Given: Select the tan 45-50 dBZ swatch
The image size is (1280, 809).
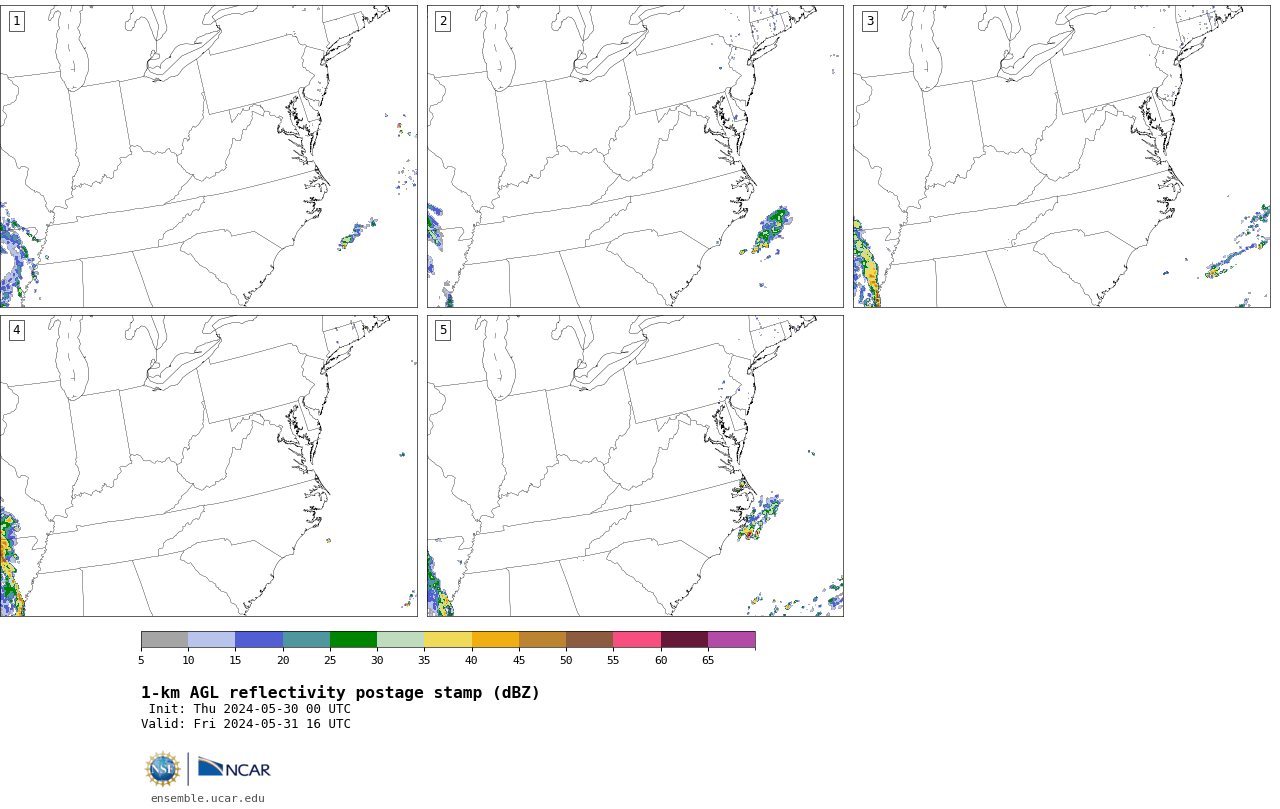Looking at the screenshot, I should click(x=542, y=640).
